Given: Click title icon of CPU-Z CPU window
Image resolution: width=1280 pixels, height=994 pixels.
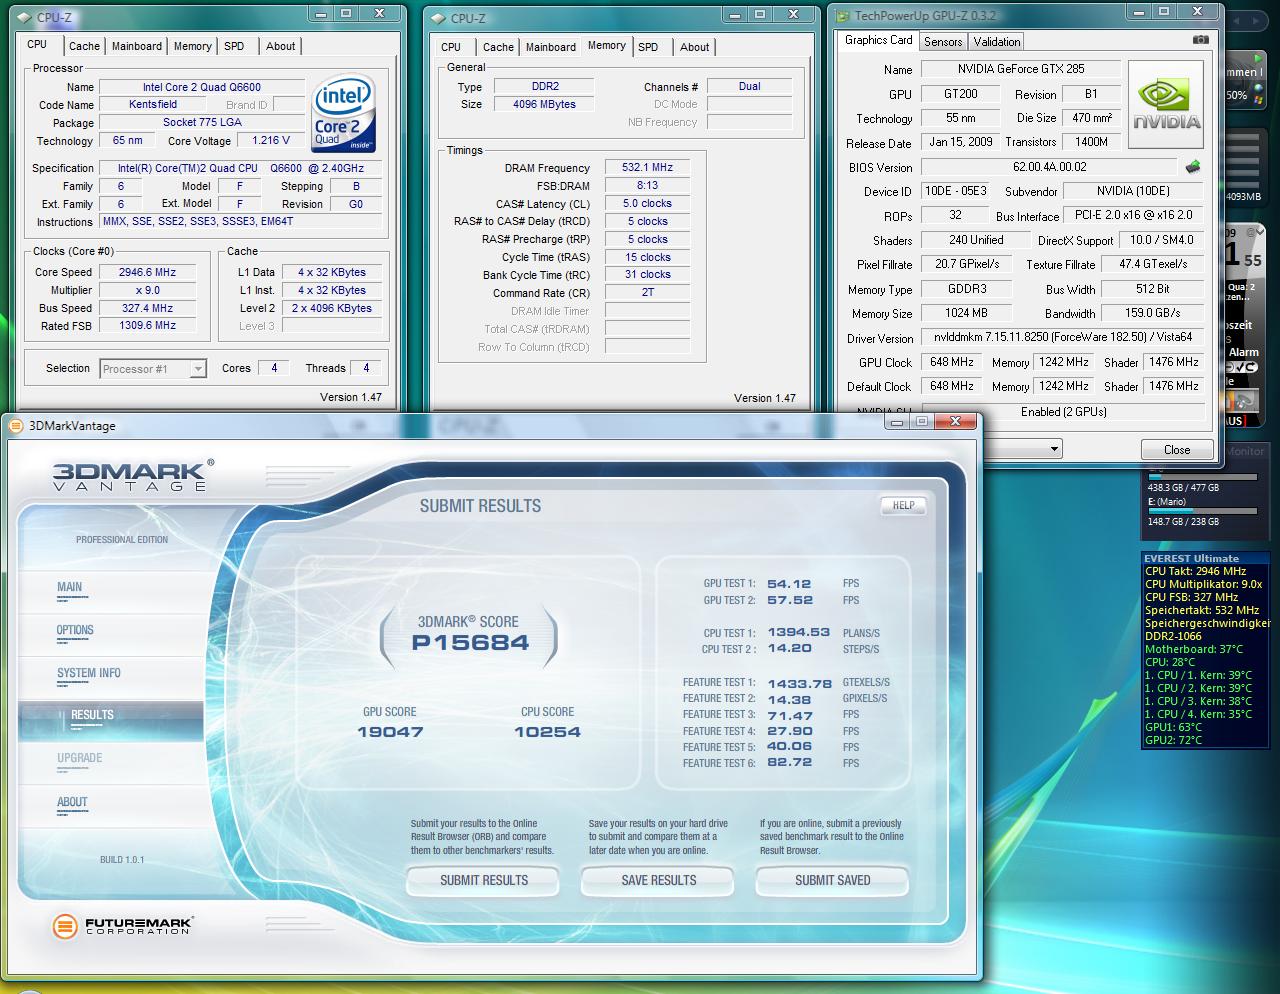Looking at the screenshot, I should pos(24,18).
